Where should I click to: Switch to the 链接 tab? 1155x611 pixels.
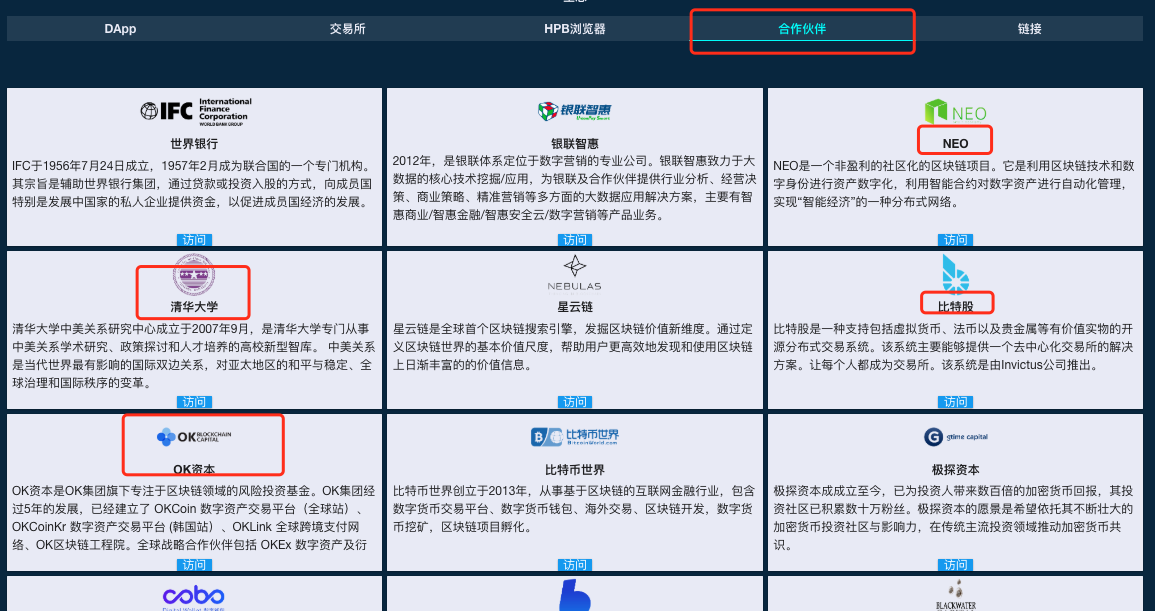pyautogui.click(x=1029, y=29)
